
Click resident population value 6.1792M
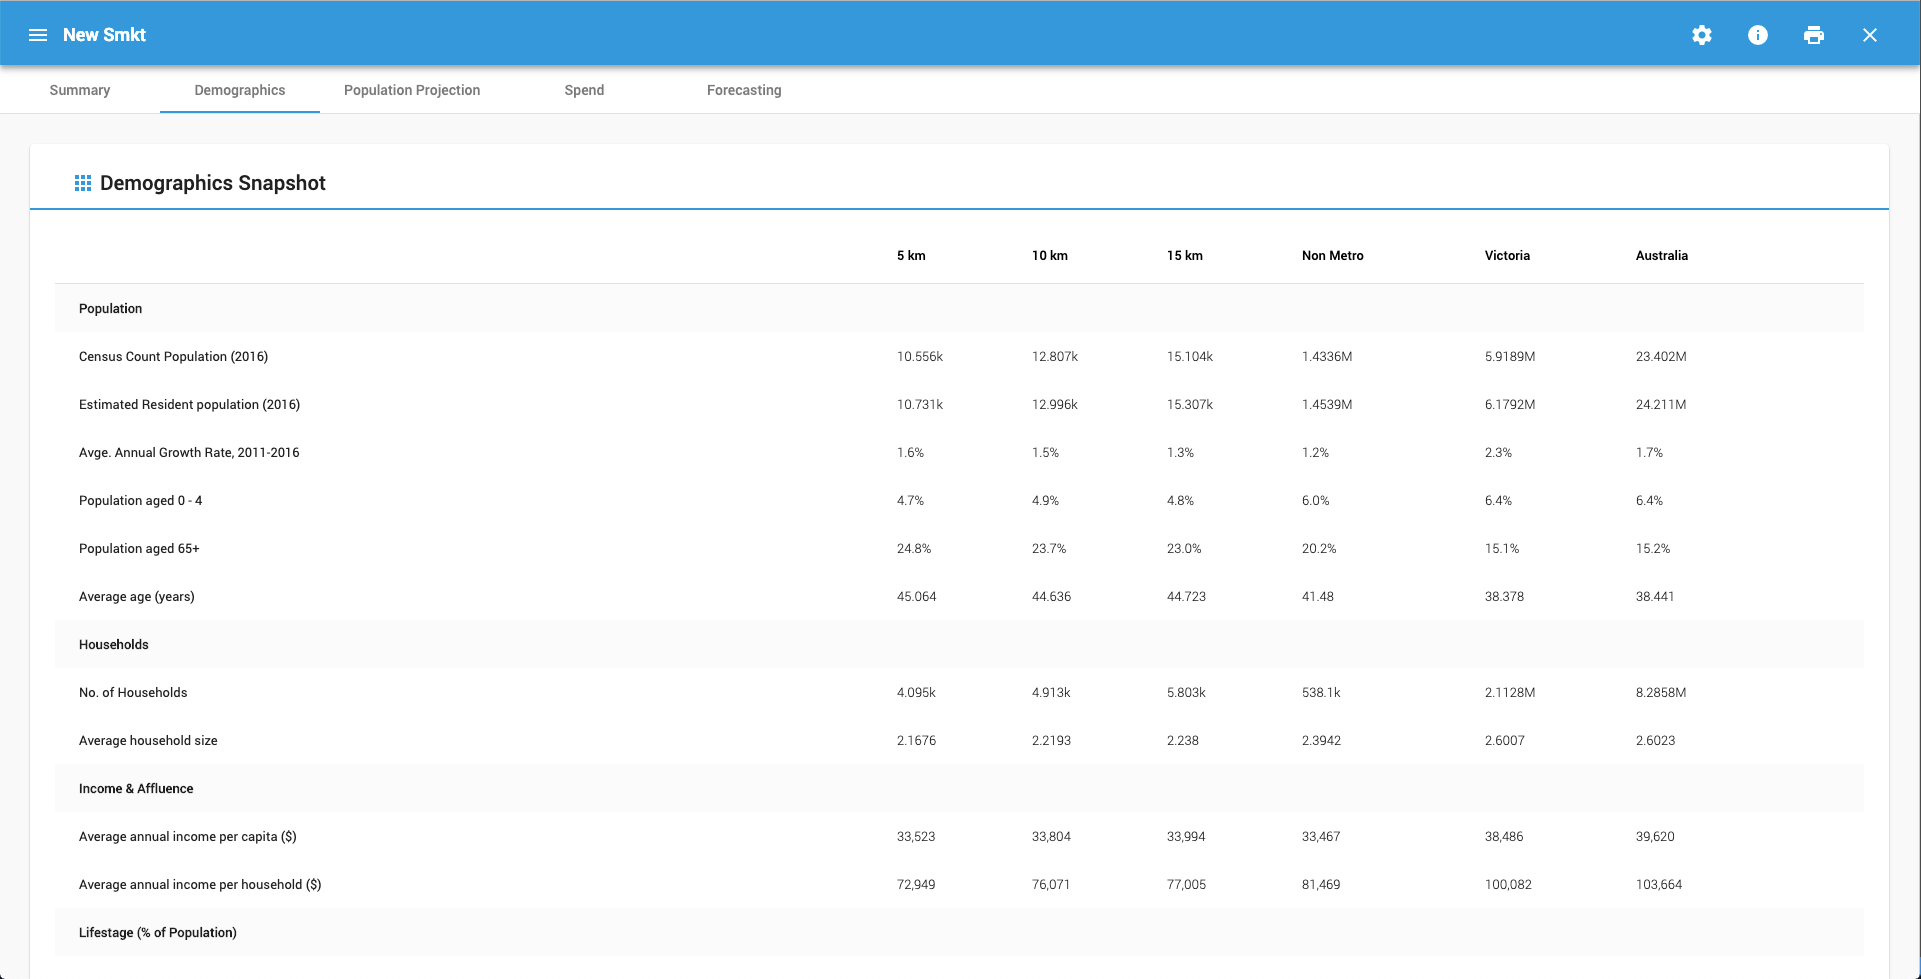click(1510, 405)
